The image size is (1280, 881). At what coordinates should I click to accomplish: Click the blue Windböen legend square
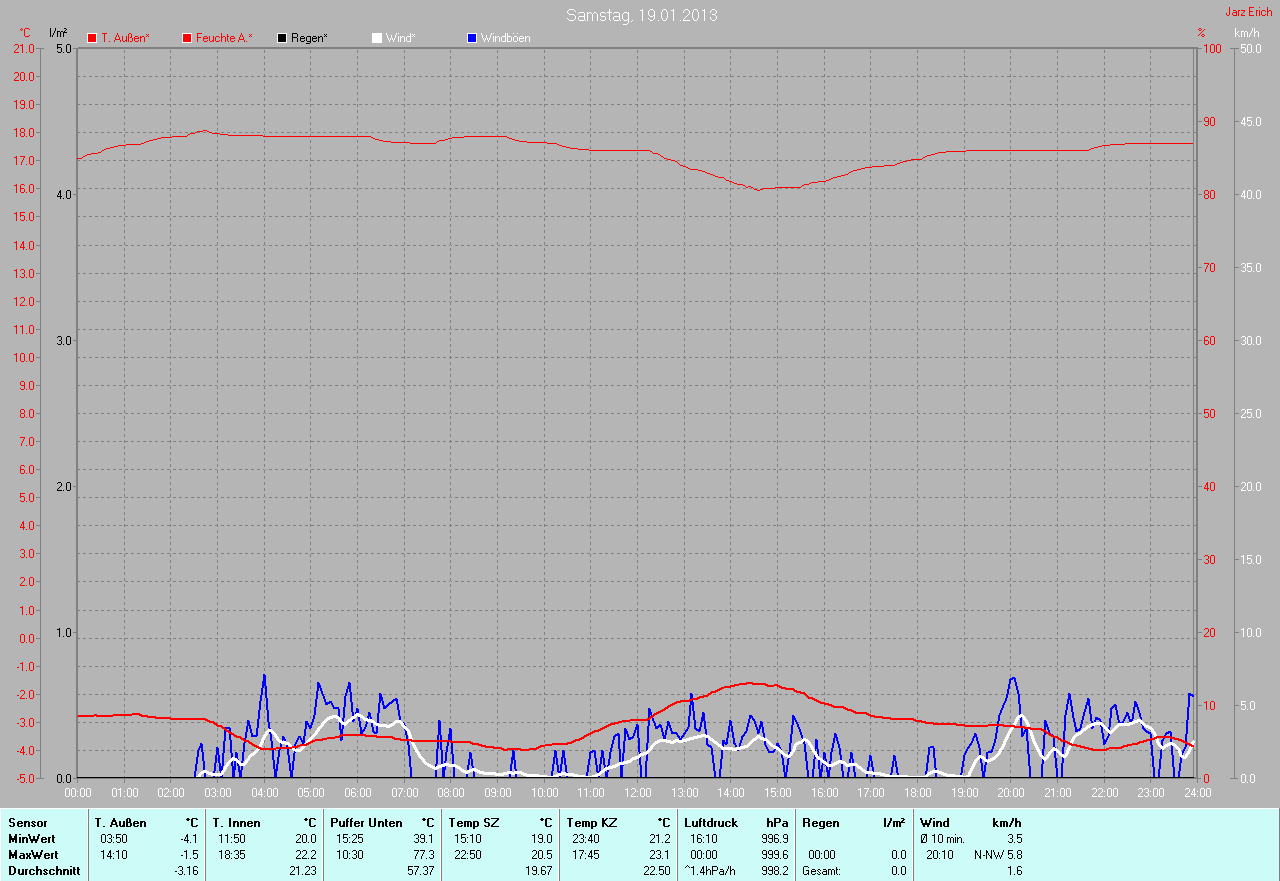472,38
